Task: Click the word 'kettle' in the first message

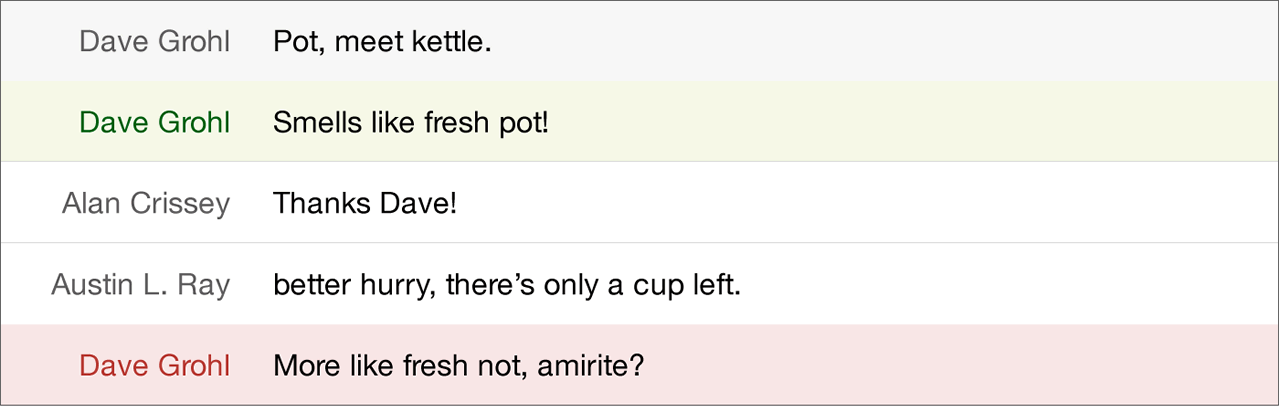Action: (x=448, y=42)
